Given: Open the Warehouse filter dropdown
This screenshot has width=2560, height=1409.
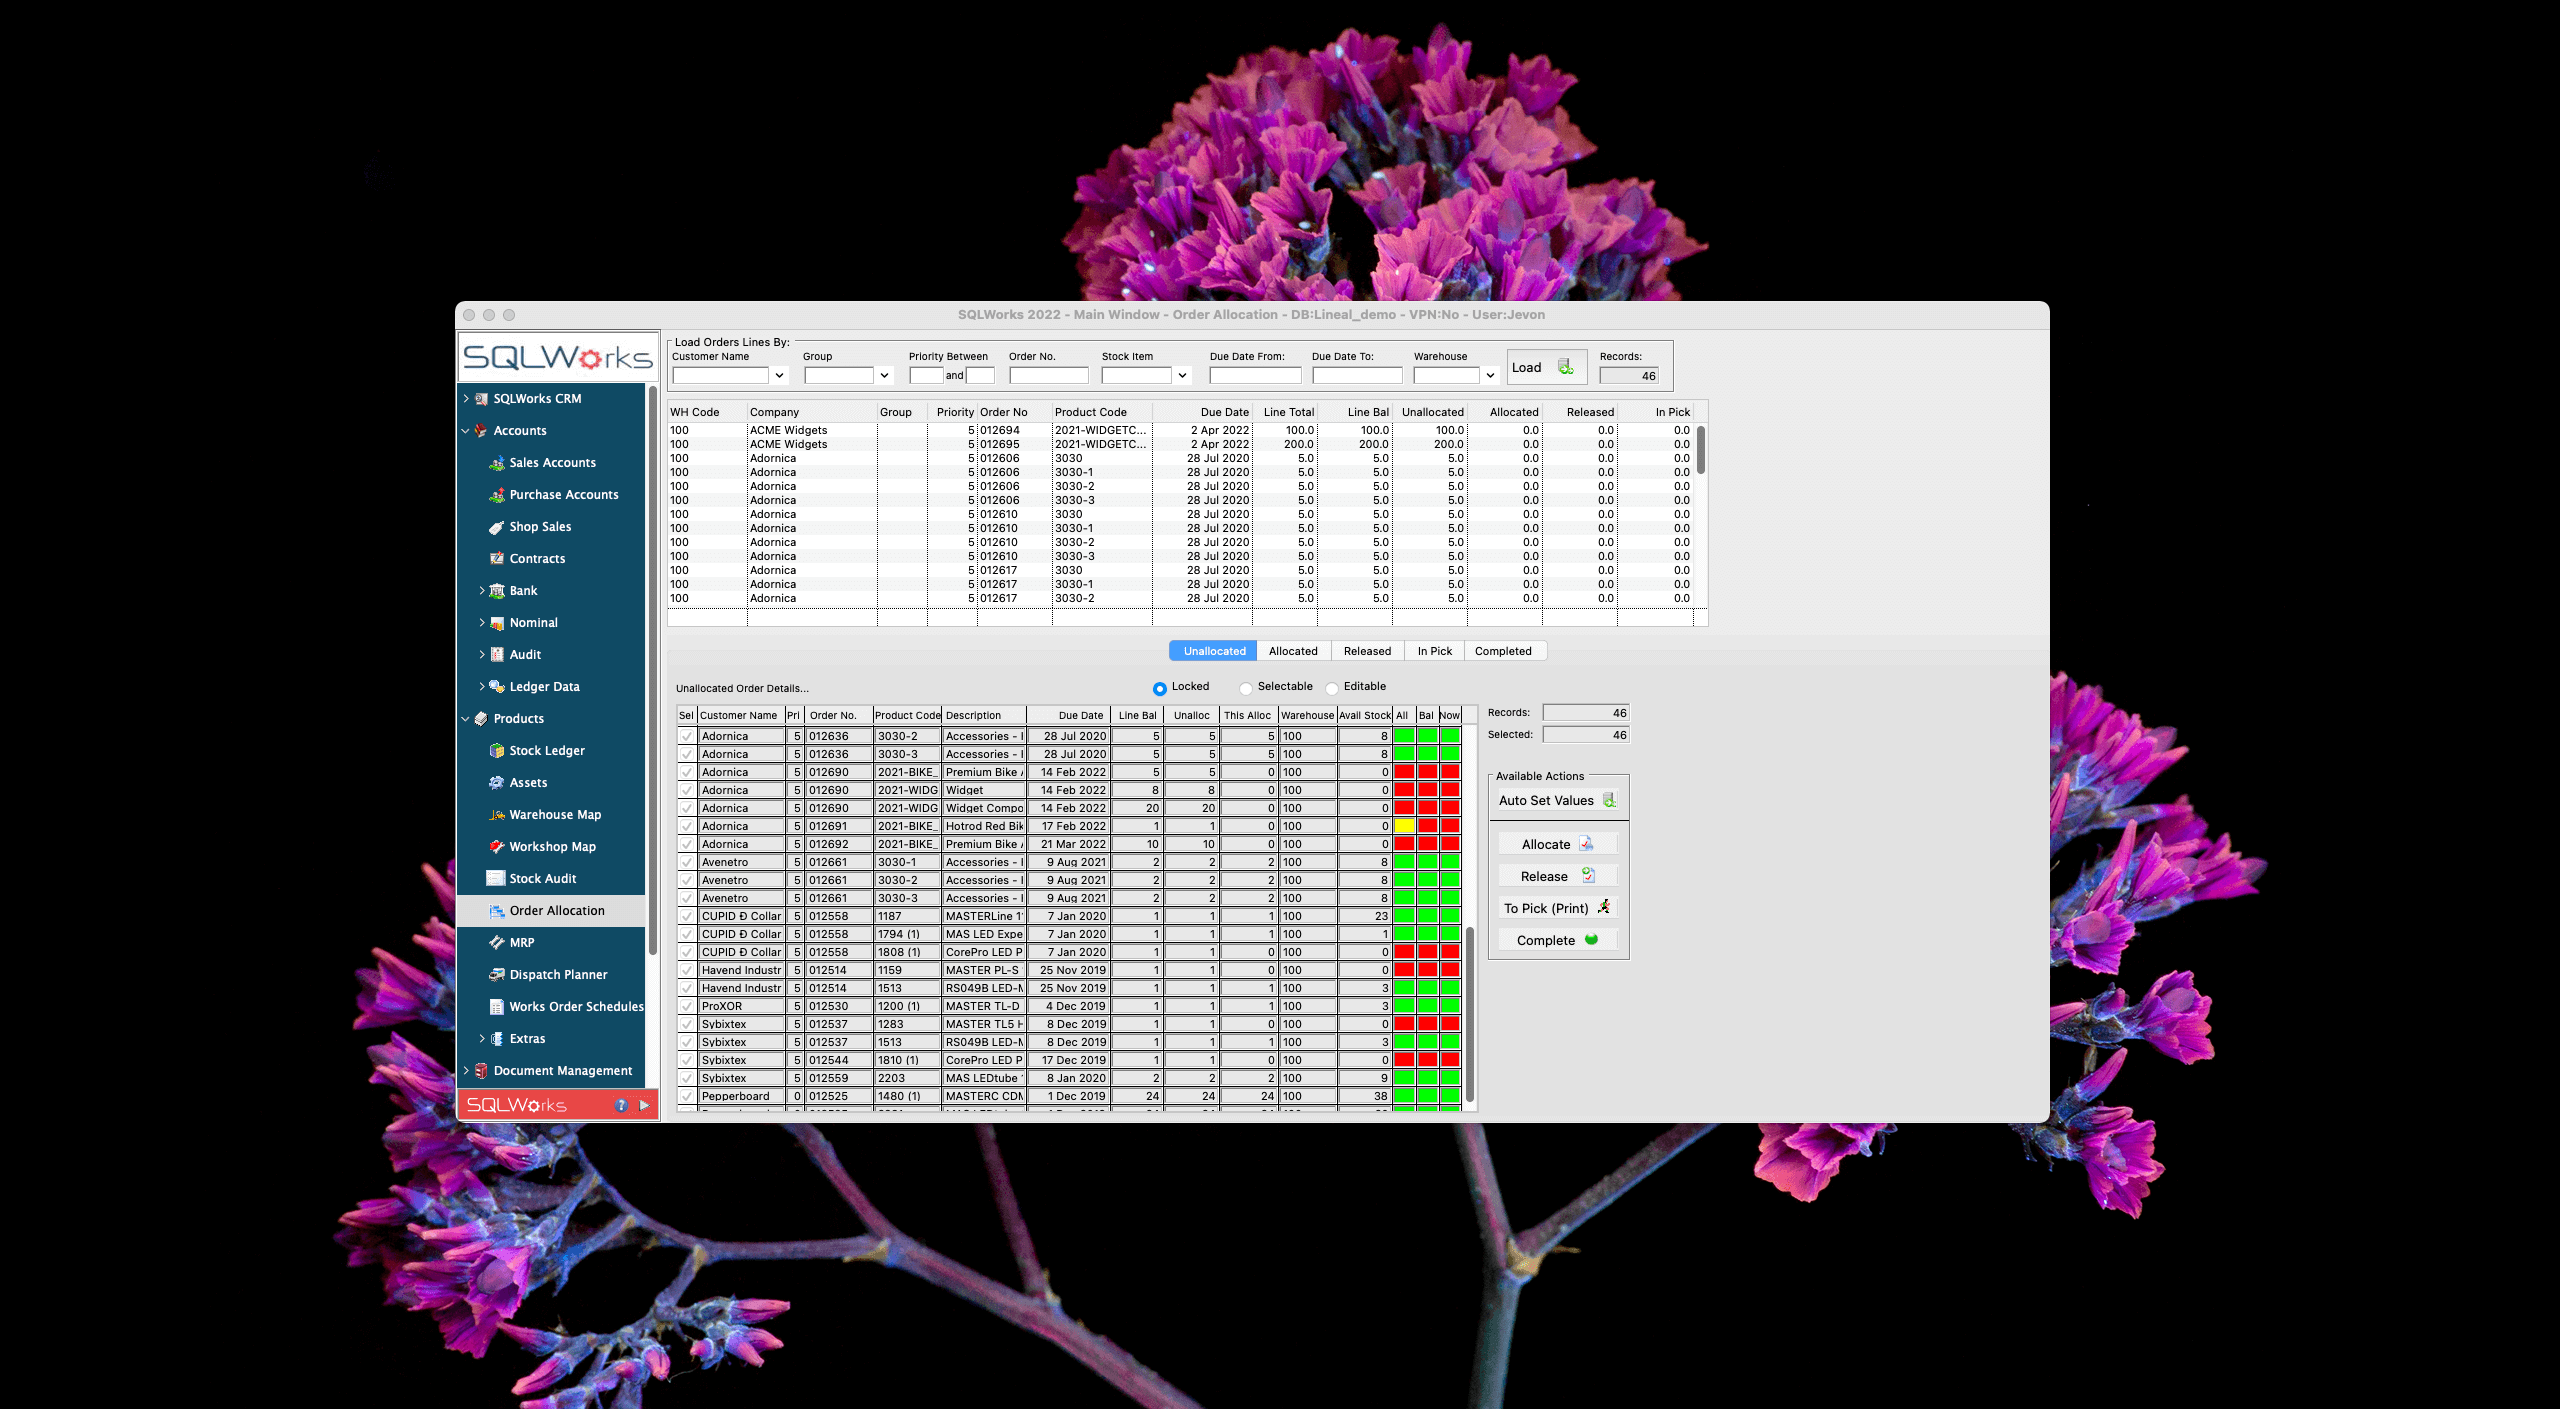Looking at the screenshot, I should (x=1489, y=376).
